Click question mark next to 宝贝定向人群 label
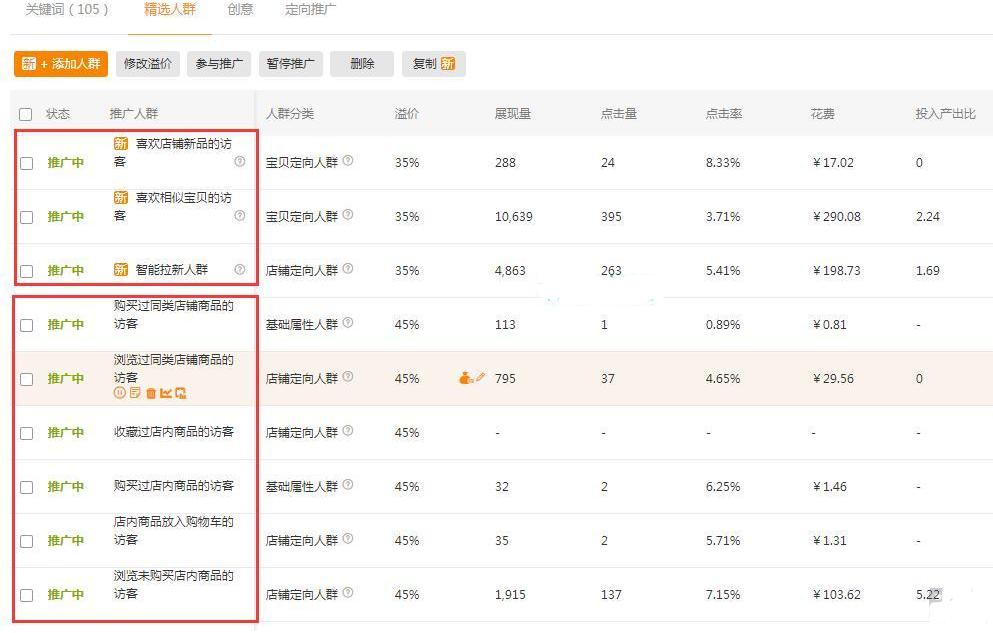Image resolution: width=993 pixels, height=633 pixels. 346,162
